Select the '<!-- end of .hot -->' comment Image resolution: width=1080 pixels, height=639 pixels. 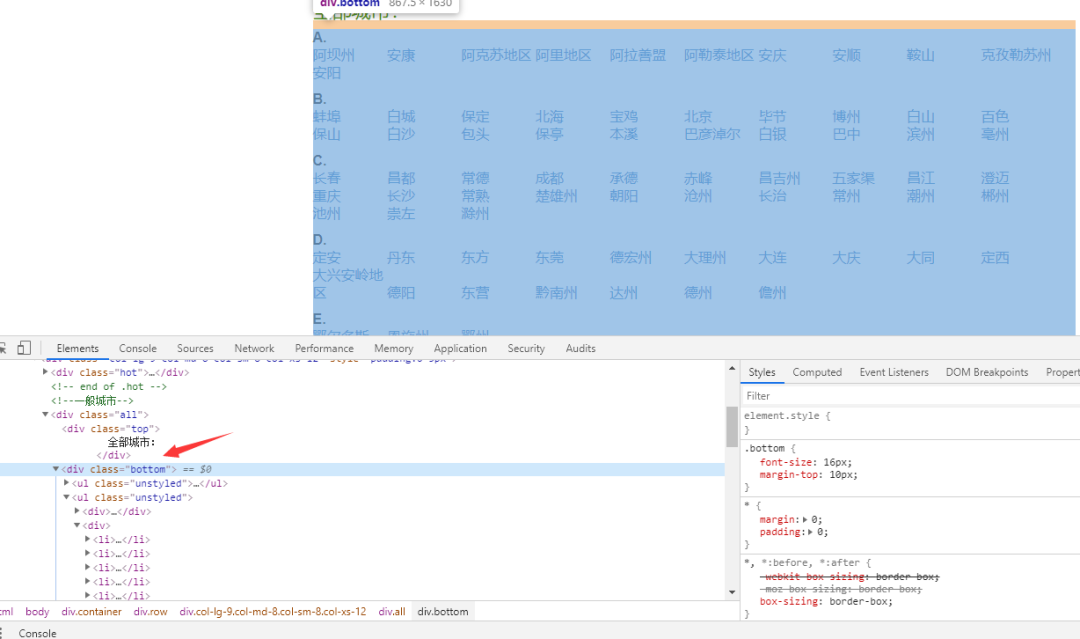(109, 386)
